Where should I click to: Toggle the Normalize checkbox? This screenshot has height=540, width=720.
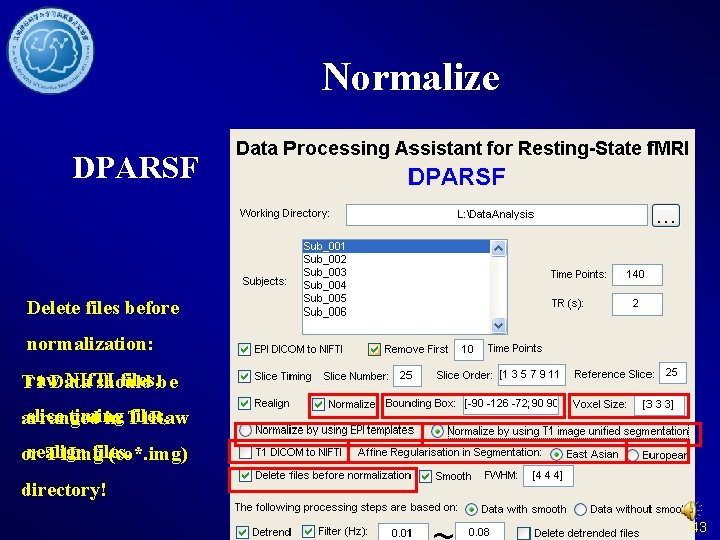(x=318, y=405)
